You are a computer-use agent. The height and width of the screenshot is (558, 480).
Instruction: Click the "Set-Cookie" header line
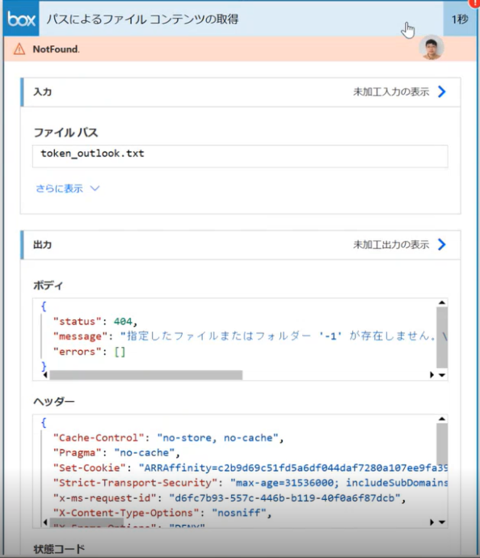tap(250, 468)
